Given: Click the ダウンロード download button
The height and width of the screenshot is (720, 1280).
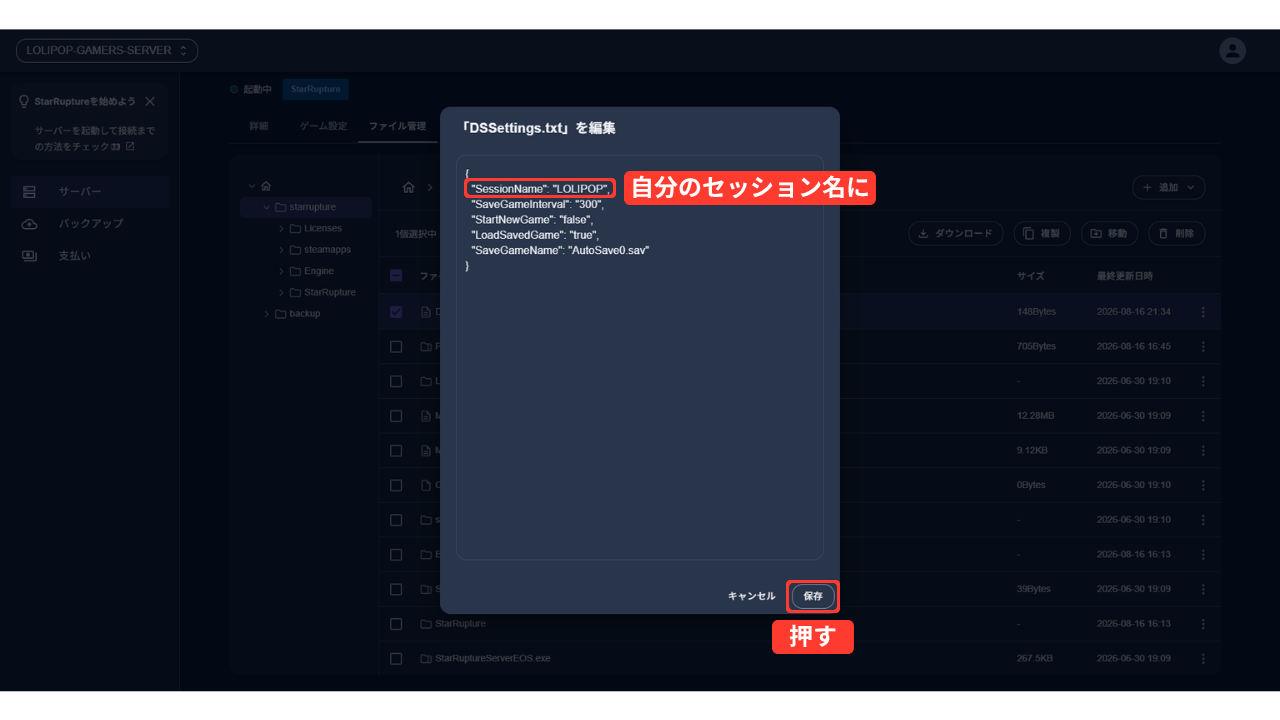Looking at the screenshot, I should coord(955,233).
